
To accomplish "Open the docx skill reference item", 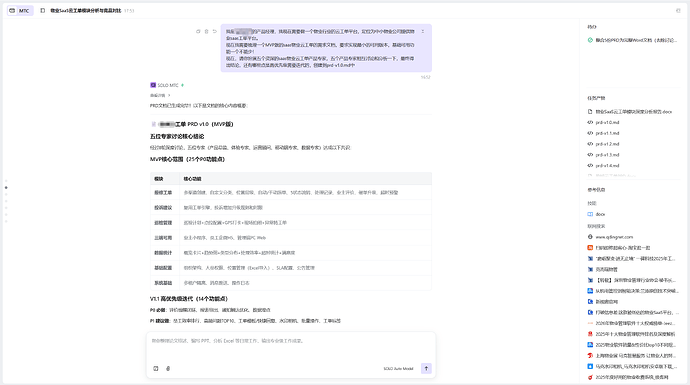I will pos(597,214).
